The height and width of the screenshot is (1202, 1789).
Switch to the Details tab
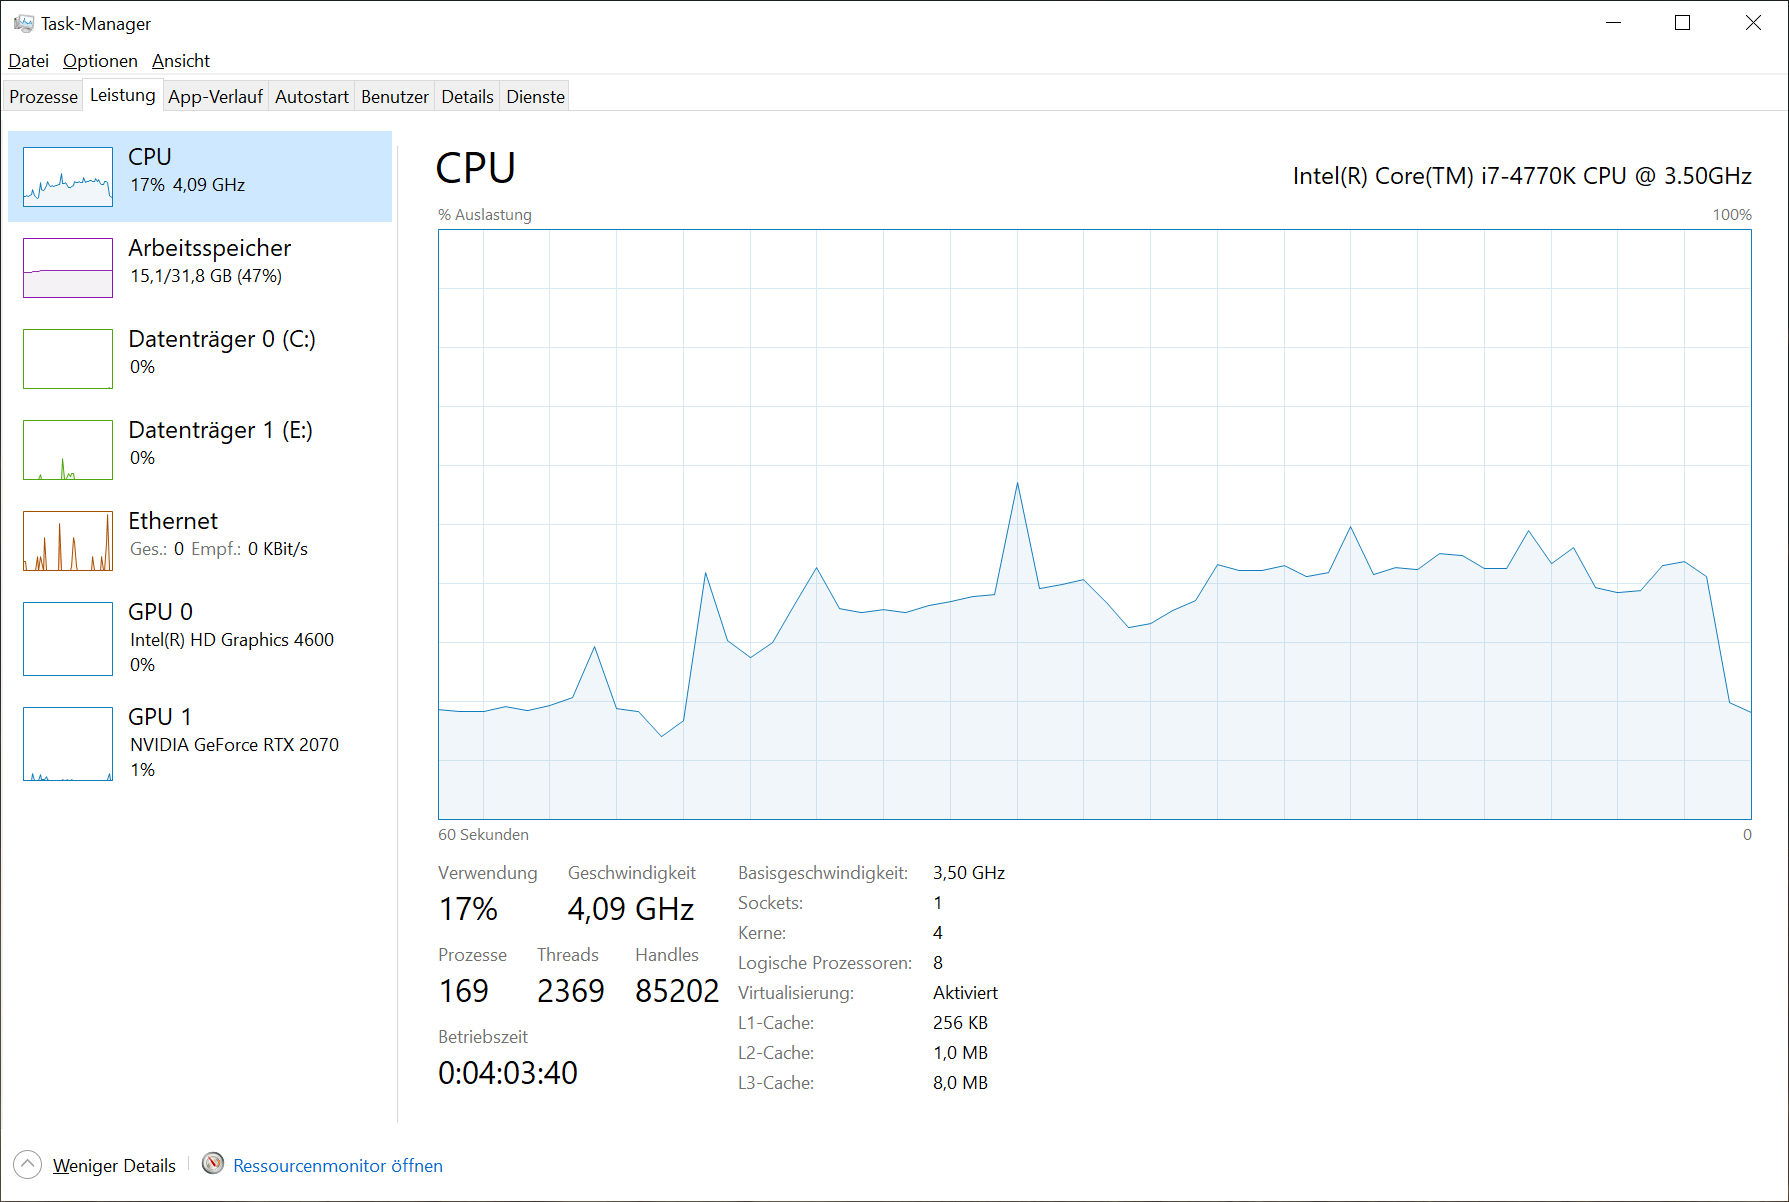[468, 97]
